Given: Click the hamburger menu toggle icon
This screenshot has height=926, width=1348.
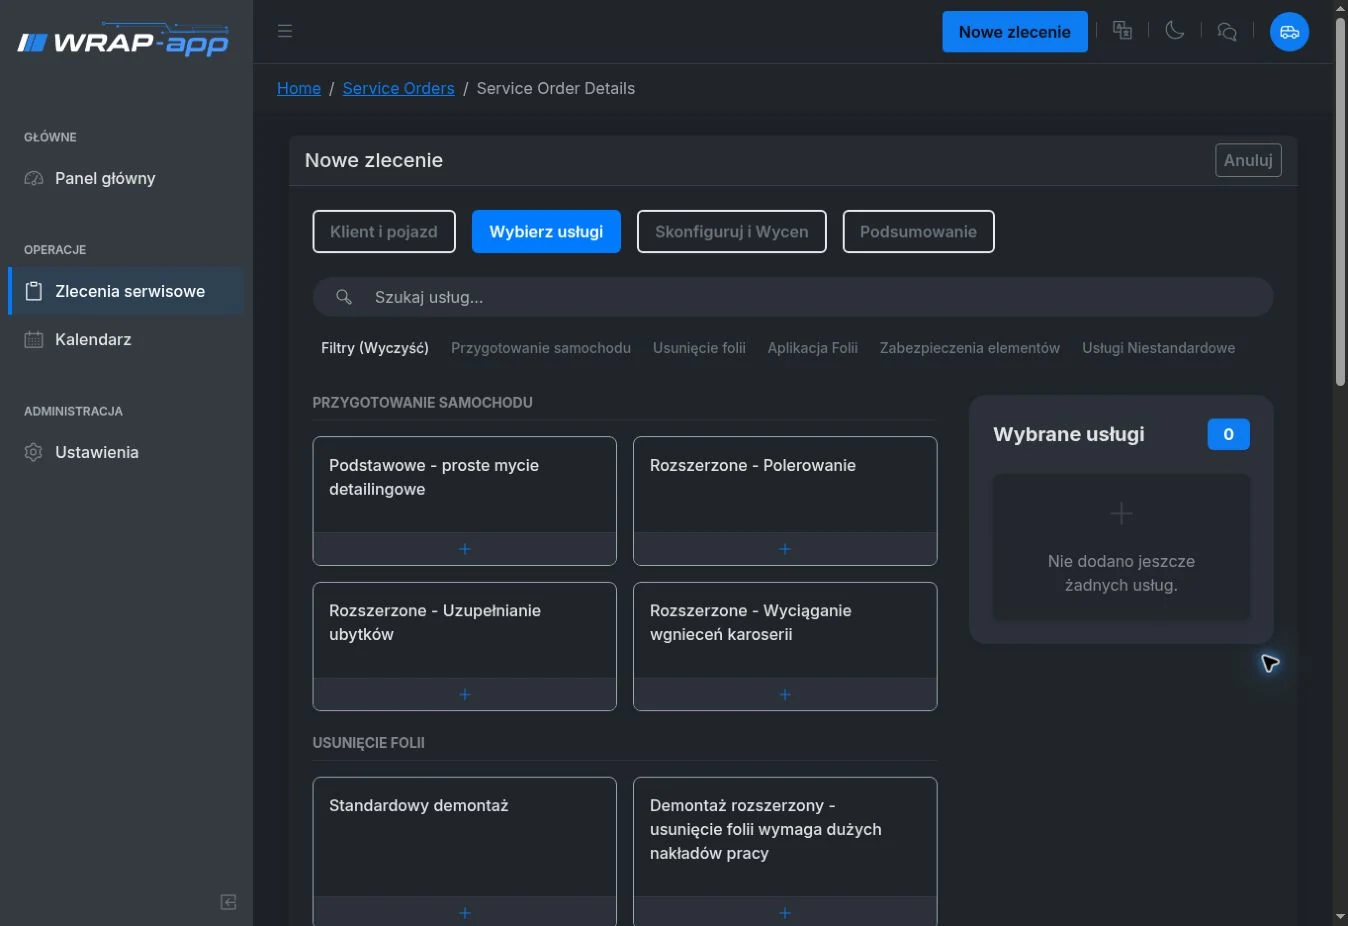Looking at the screenshot, I should (285, 31).
